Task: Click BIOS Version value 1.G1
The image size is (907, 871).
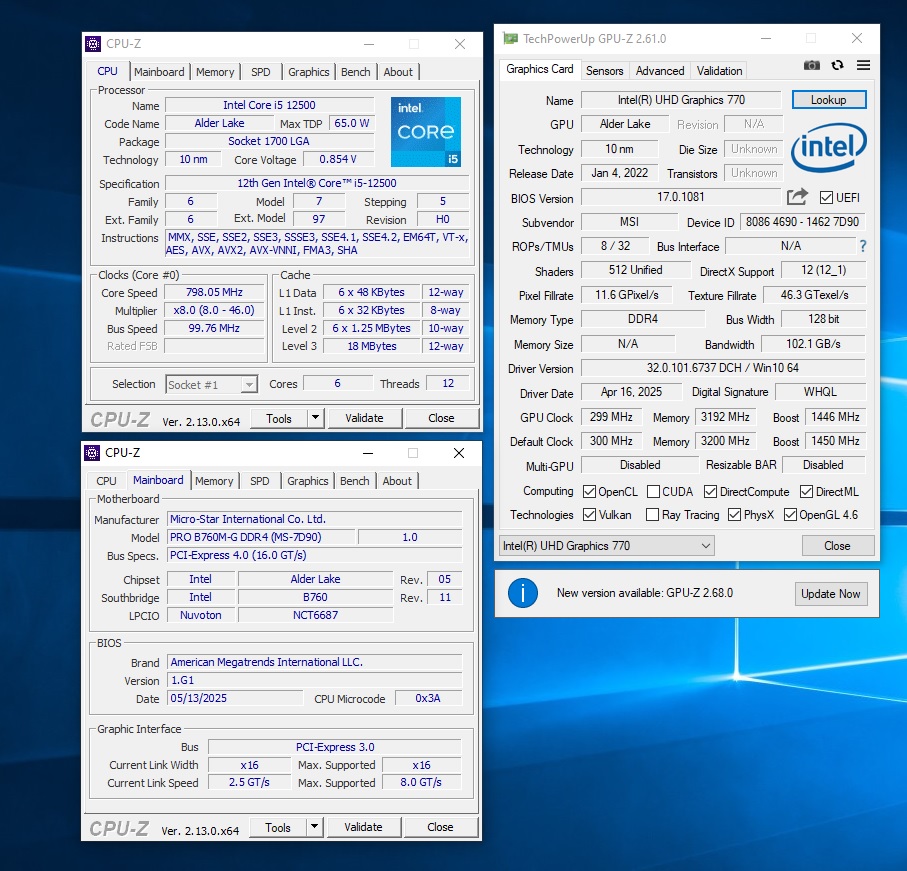Action: tap(315, 680)
